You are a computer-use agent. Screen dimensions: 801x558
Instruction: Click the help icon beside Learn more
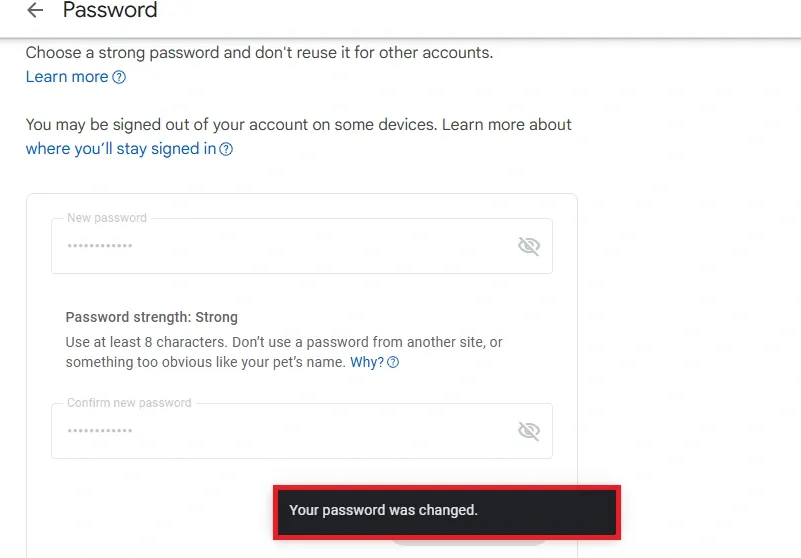pos(119,77)
